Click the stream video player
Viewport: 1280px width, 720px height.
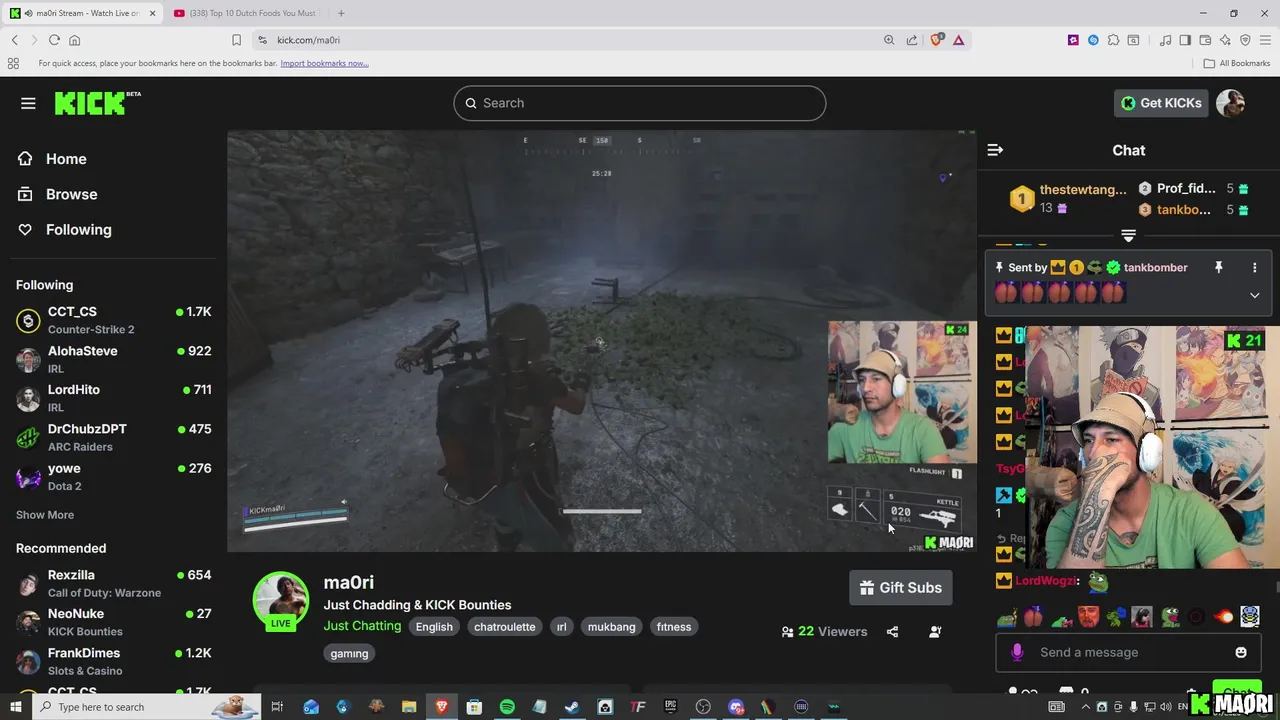tap(602, 341)
